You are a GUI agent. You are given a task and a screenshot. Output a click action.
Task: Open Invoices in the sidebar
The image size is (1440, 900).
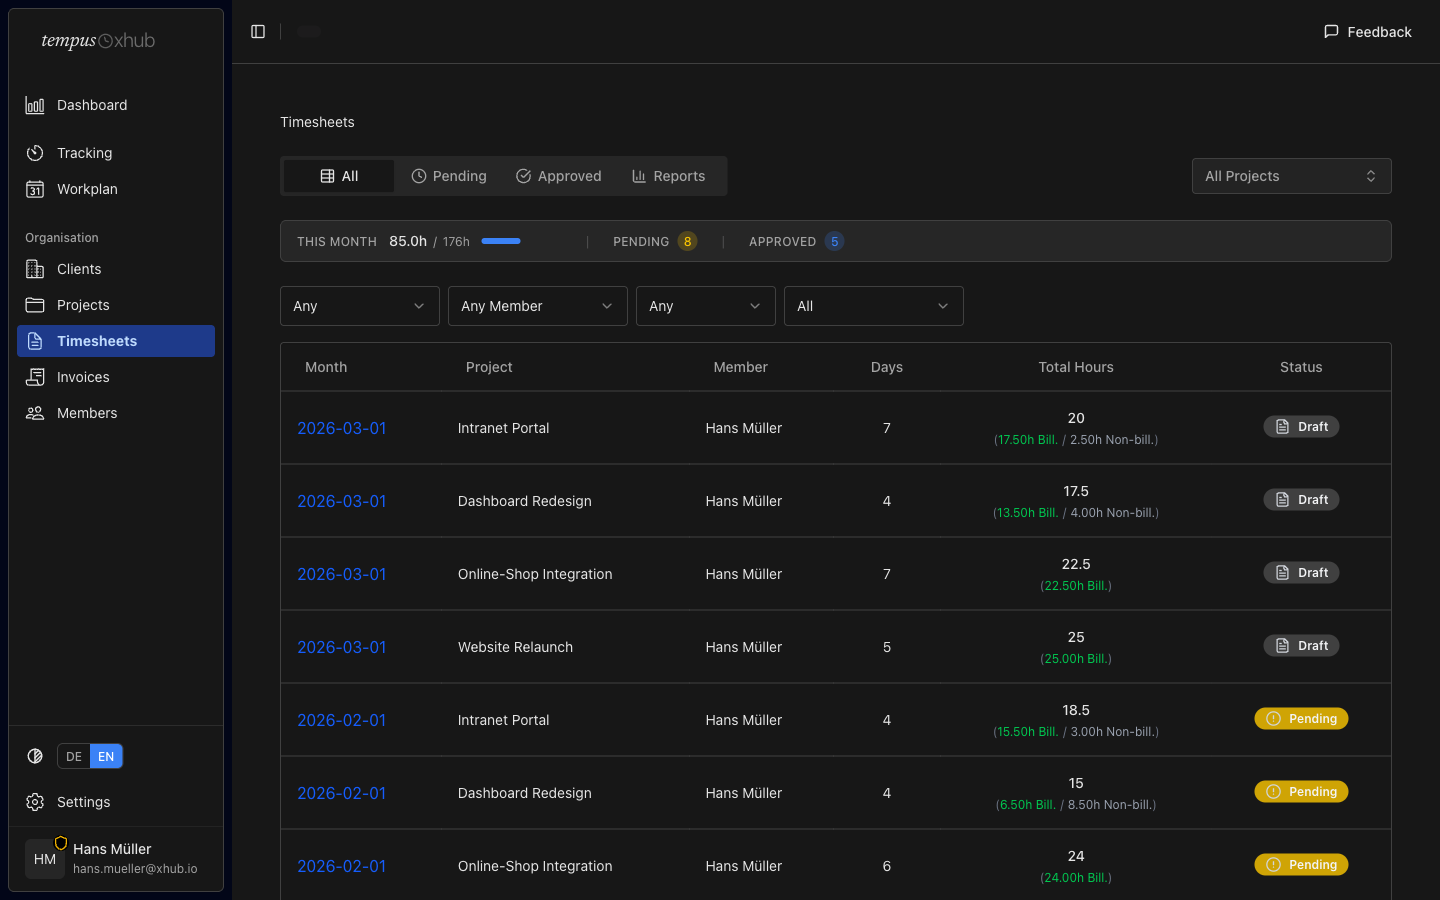pos(83,377)
